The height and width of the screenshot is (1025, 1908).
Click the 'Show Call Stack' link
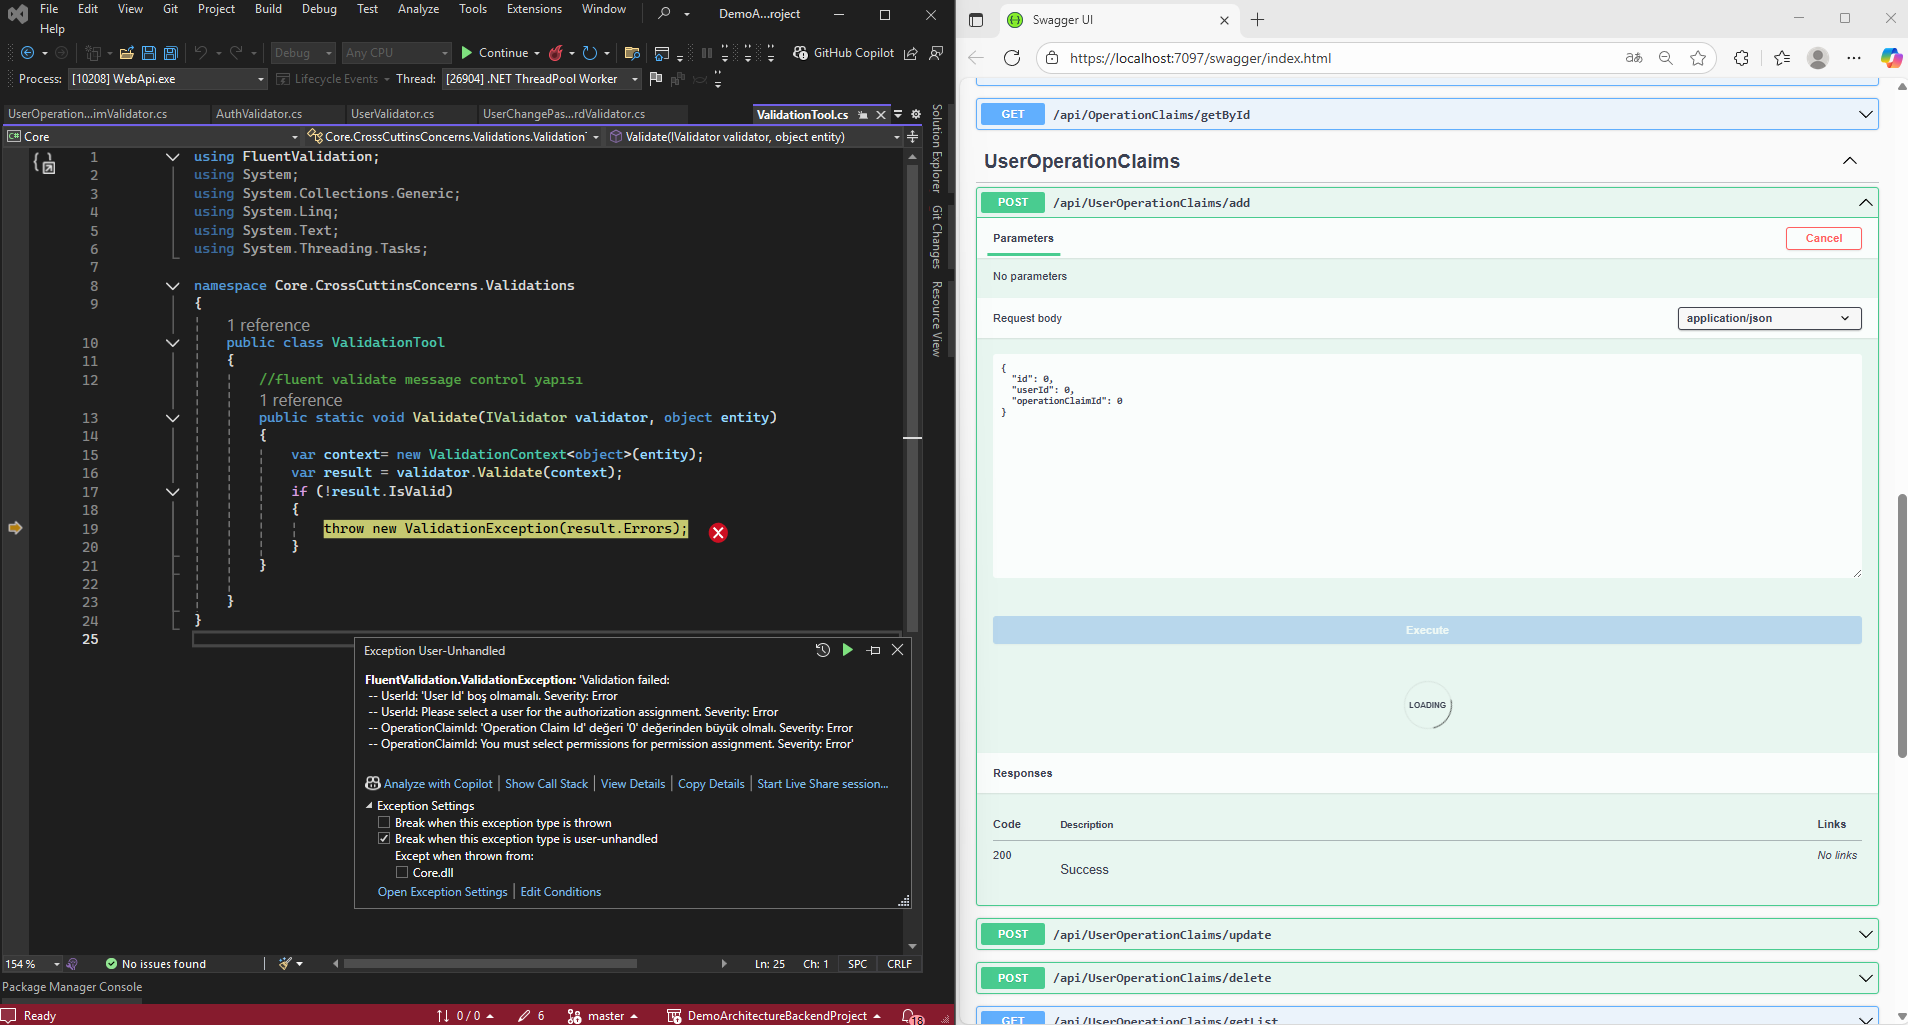pyautogui.click(x=546, y=784)
